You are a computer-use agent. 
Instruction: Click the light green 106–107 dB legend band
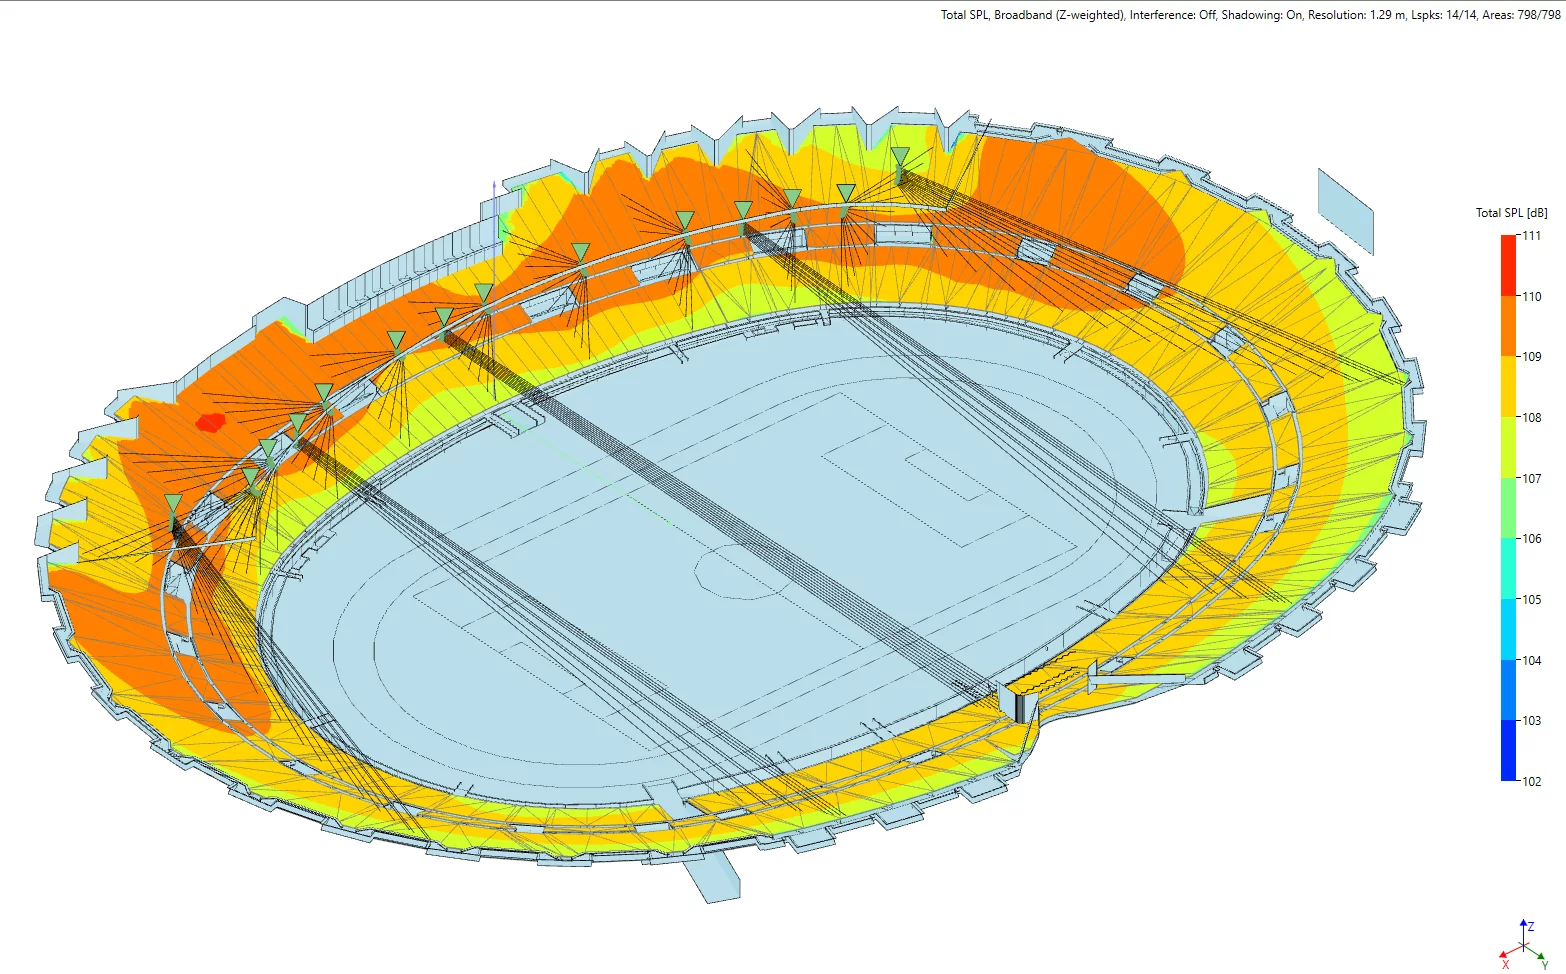[1508, 508]
